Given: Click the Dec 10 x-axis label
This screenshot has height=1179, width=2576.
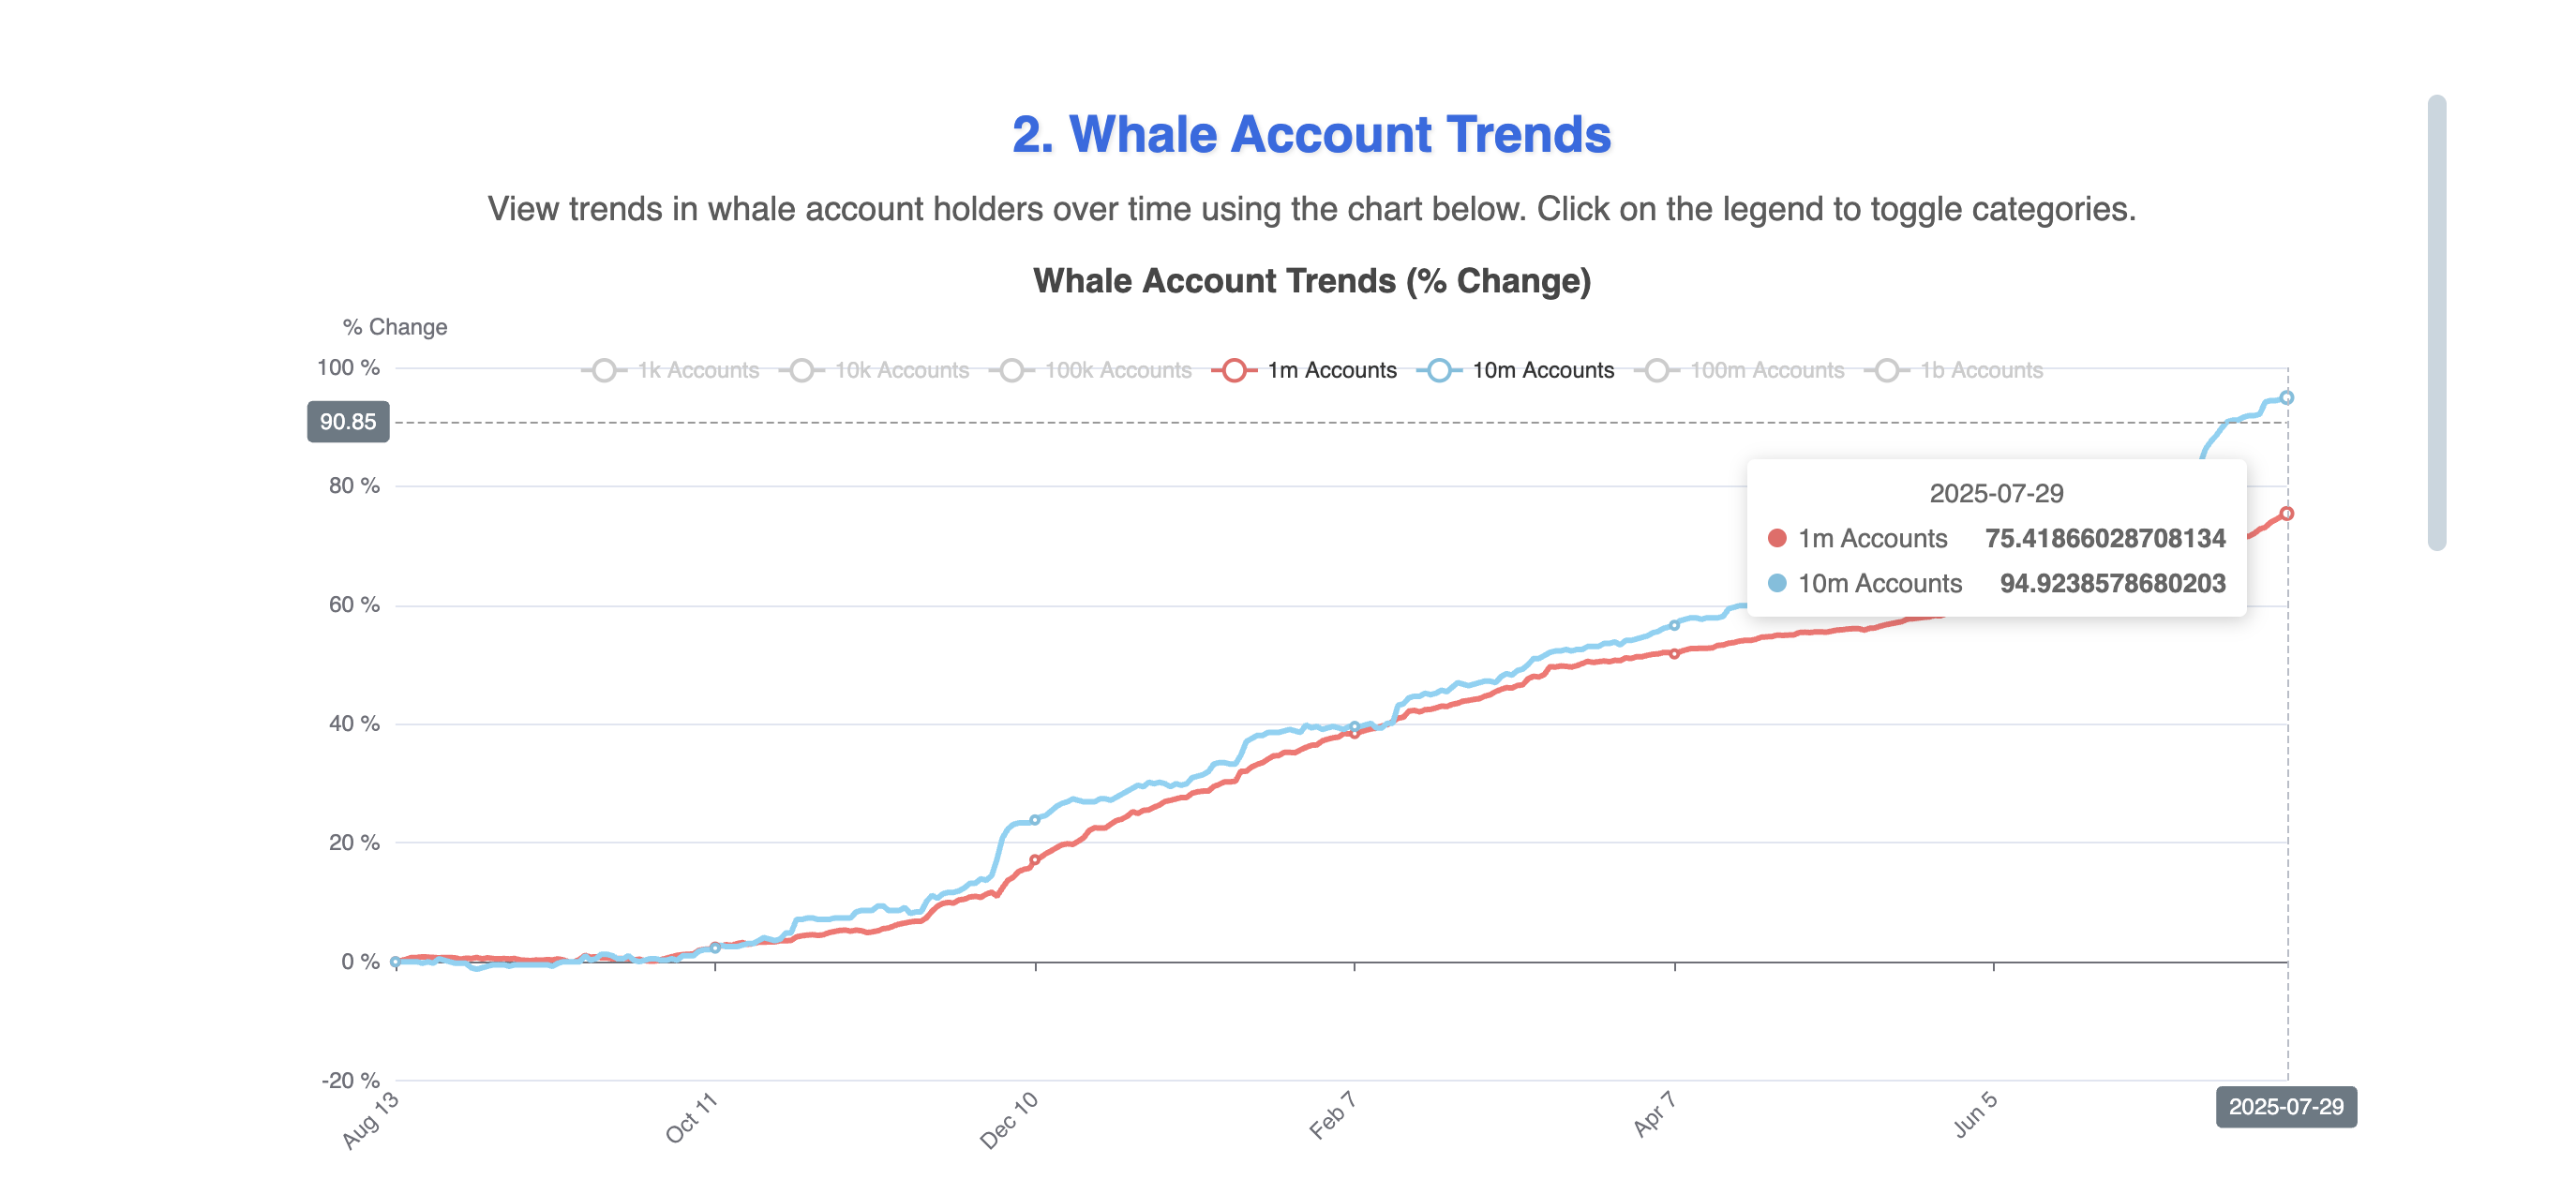Looking at the screenshot, I should point(1009,1120).
